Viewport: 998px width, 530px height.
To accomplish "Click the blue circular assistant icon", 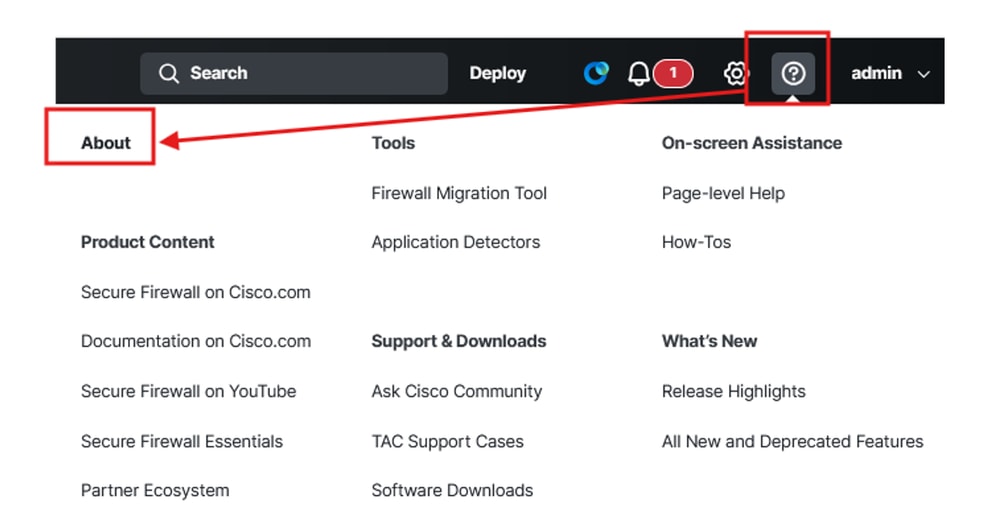I will point(596,73).
